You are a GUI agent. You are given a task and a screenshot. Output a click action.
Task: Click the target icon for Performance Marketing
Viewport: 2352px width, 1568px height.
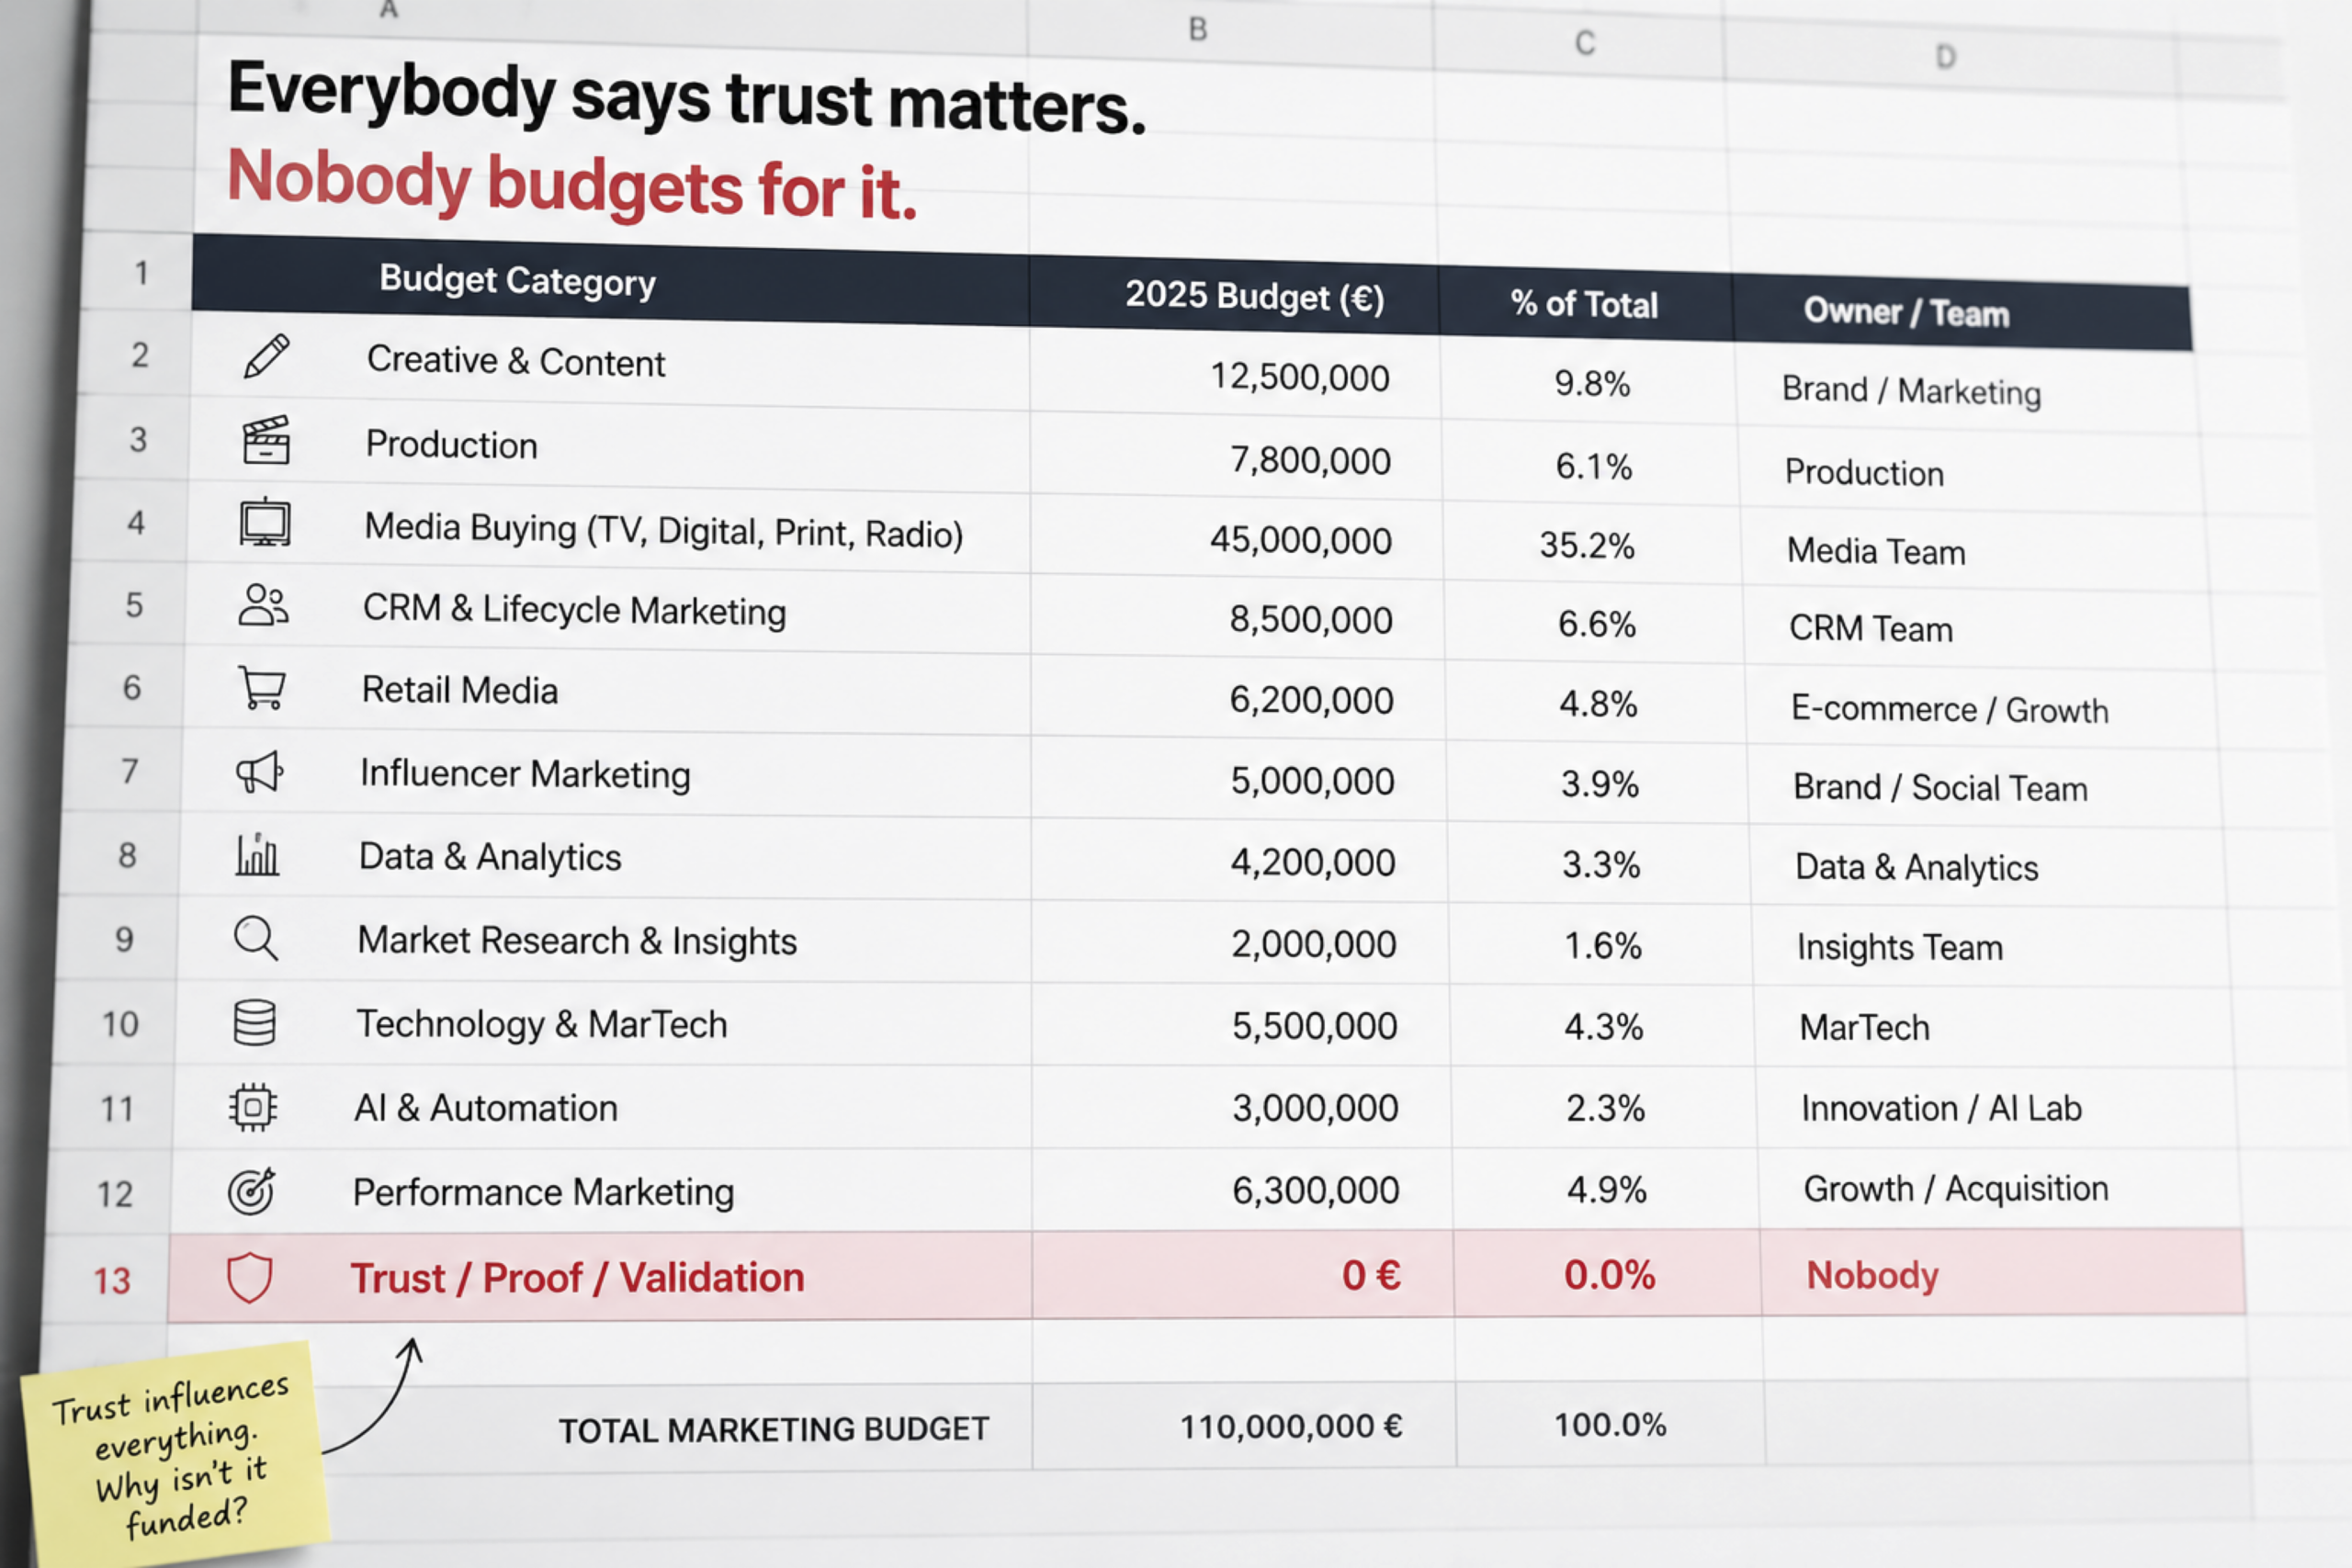click(251, 1191)
